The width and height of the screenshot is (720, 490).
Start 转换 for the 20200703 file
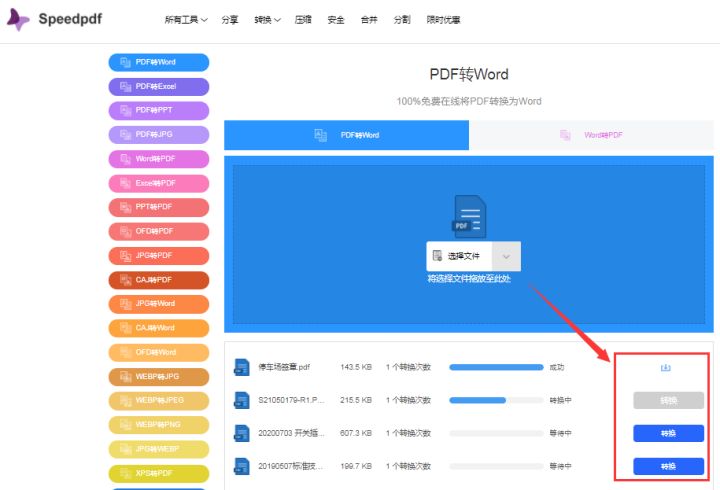[x=669, y=434]
